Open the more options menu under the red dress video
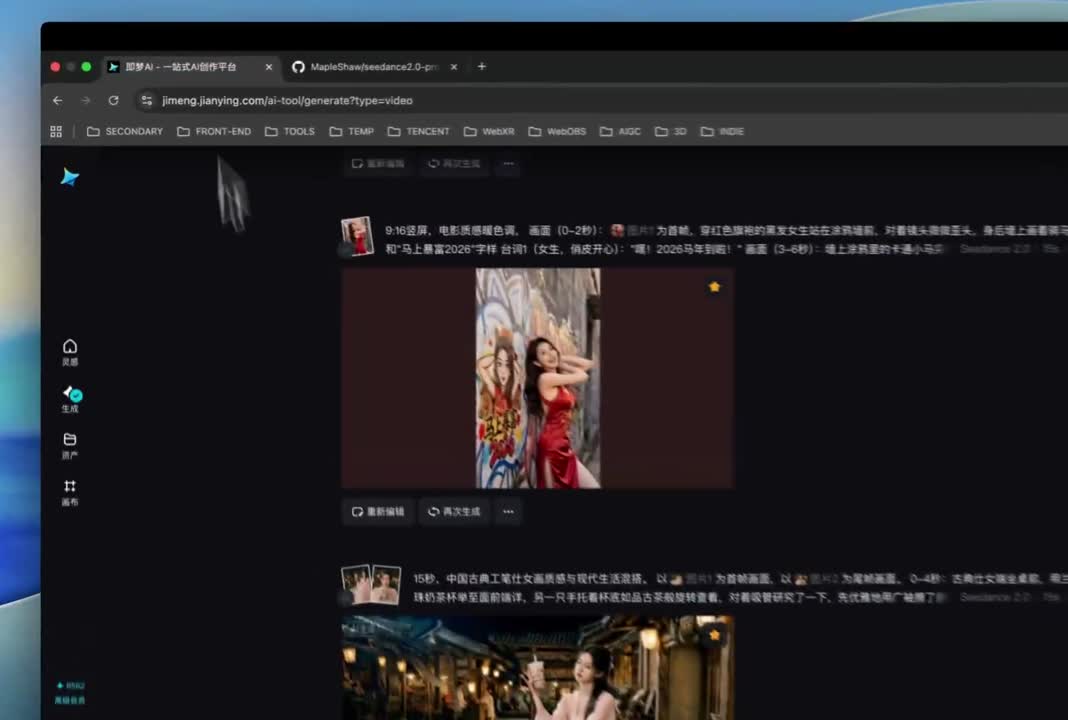The height and width of the screenshot is (720, 1068). [508, 512]
